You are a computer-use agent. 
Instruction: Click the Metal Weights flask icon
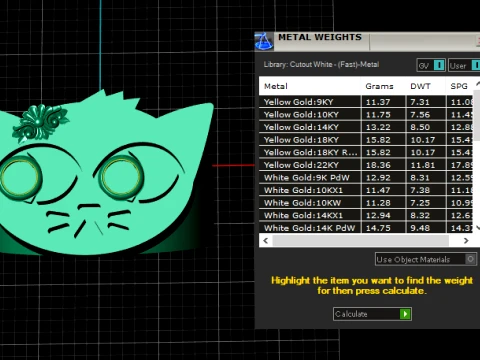point(264,41)
